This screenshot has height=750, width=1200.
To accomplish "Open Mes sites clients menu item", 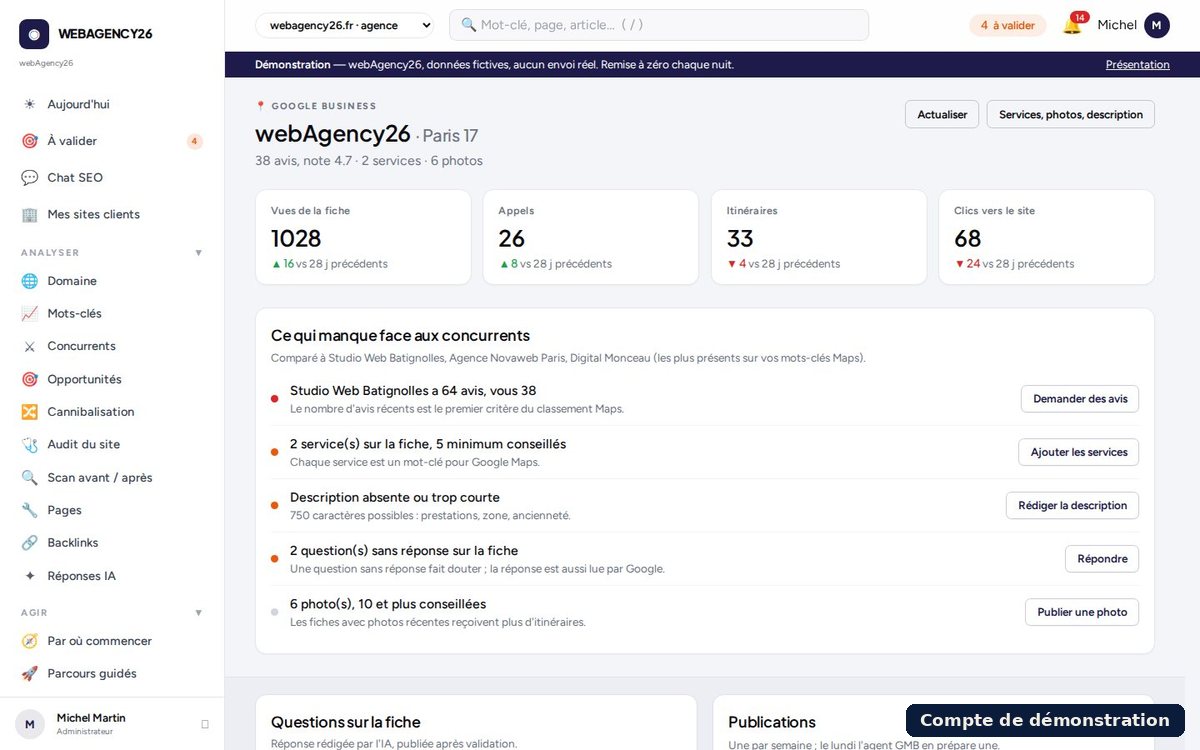I will (x=112, y=215).
